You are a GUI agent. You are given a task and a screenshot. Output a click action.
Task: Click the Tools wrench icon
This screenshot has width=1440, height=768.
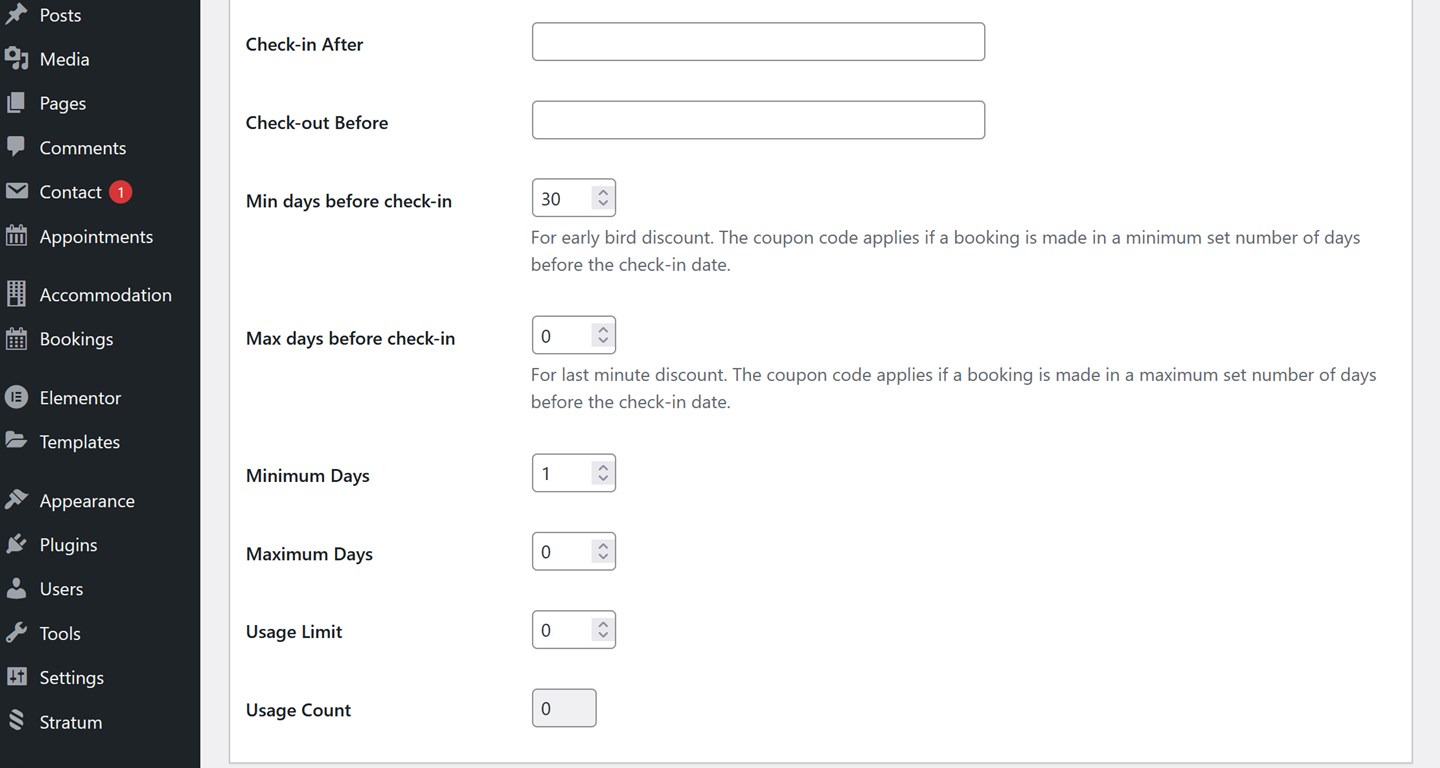tap(19, 632)
